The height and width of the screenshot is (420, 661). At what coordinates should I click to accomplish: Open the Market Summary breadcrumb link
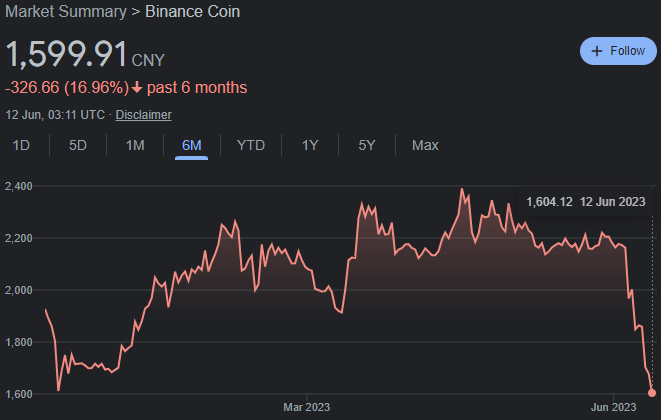point(66,11)
